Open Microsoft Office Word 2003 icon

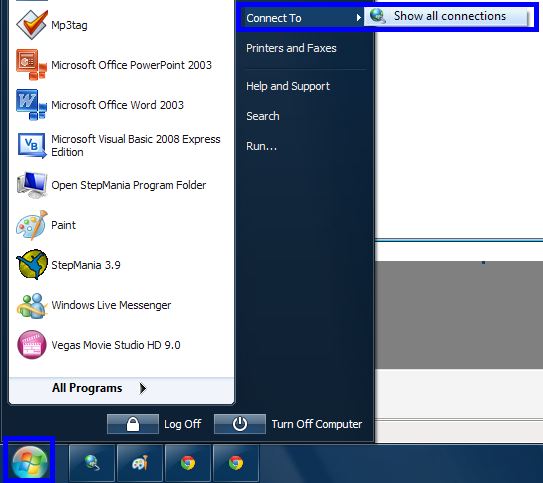coord(32,105)
